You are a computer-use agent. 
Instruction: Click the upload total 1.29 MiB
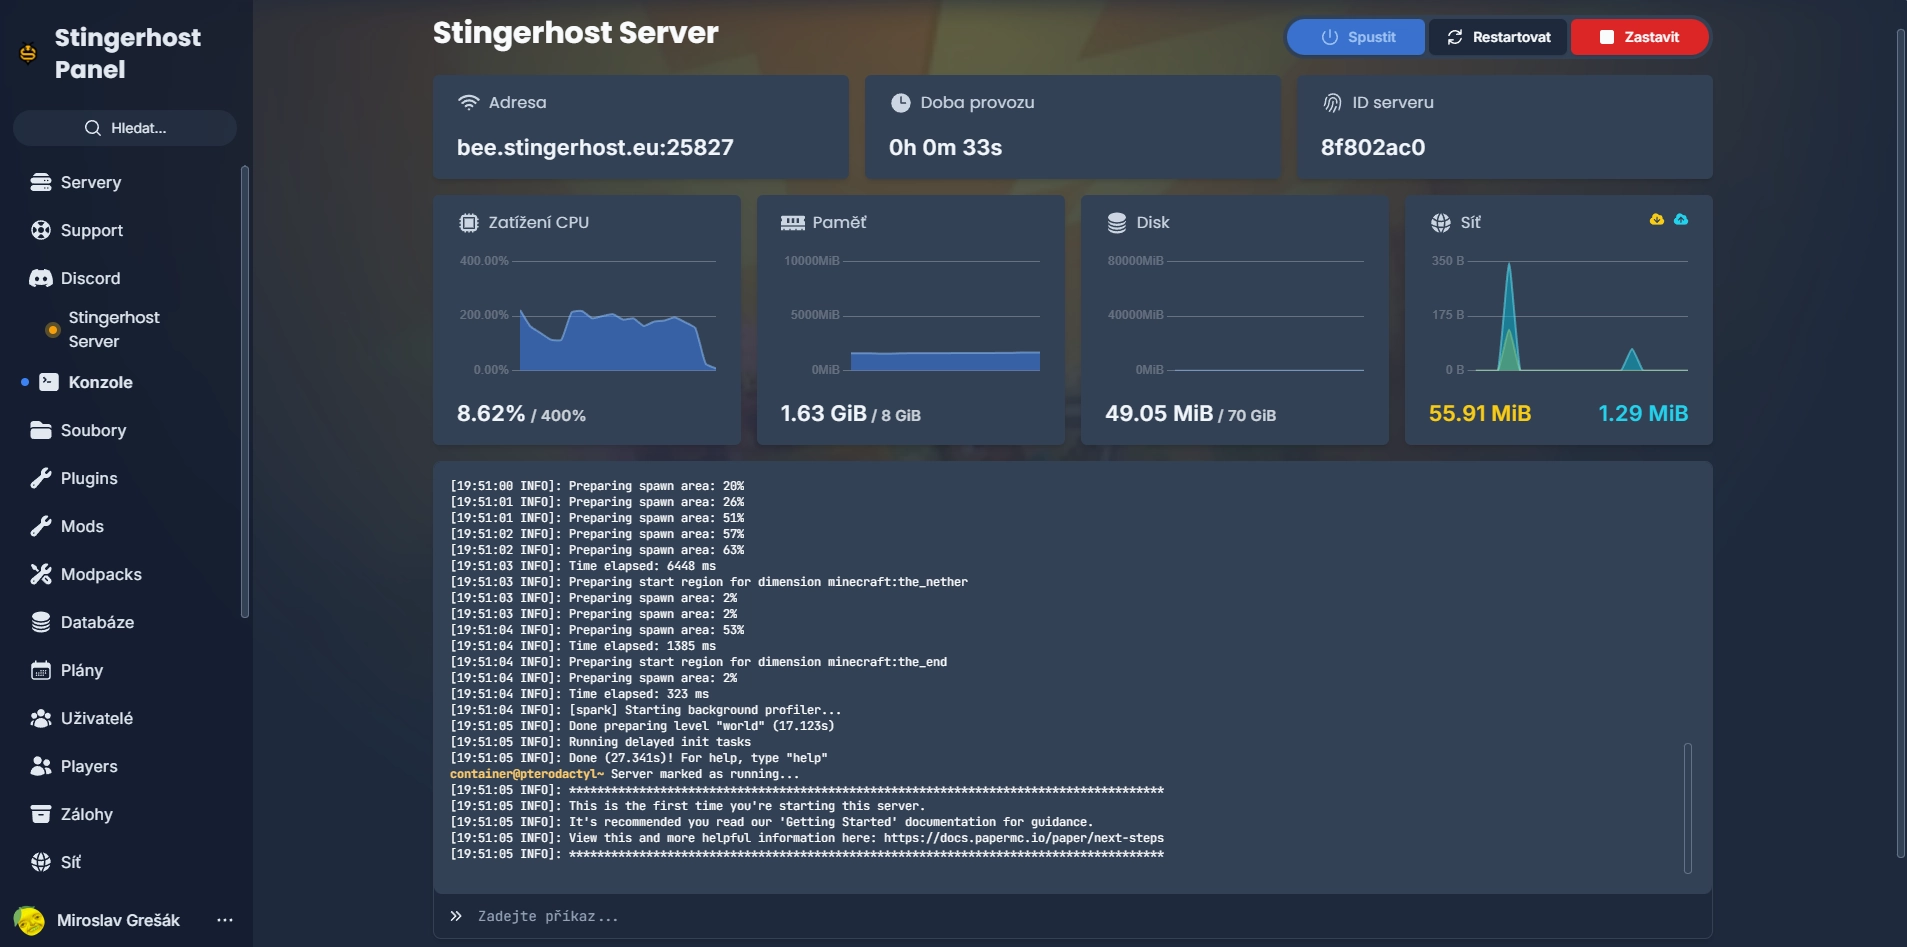[1643, 413]
